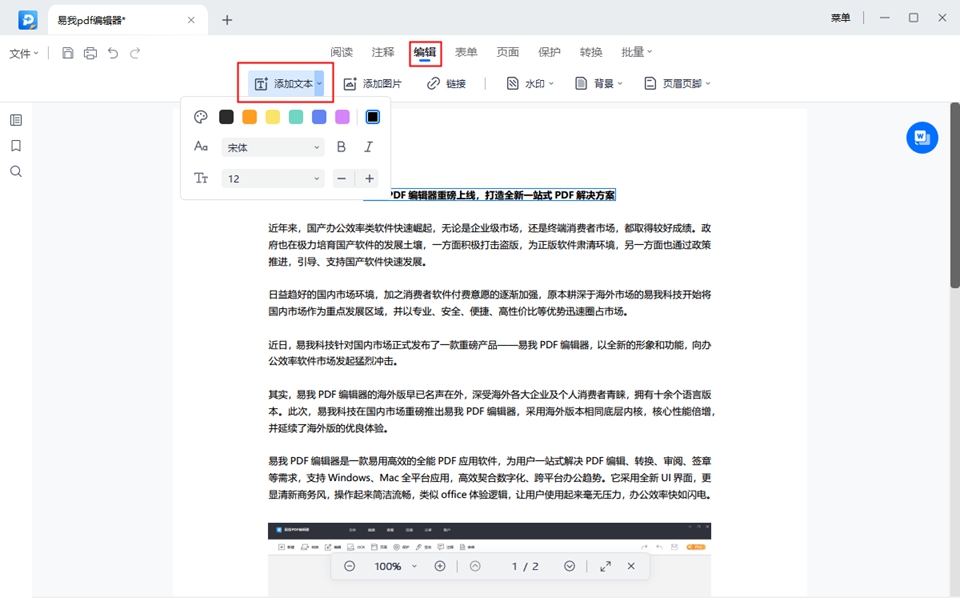Switch to the 表单 tab
Screen dimensions: 960x598
(466, 52)
